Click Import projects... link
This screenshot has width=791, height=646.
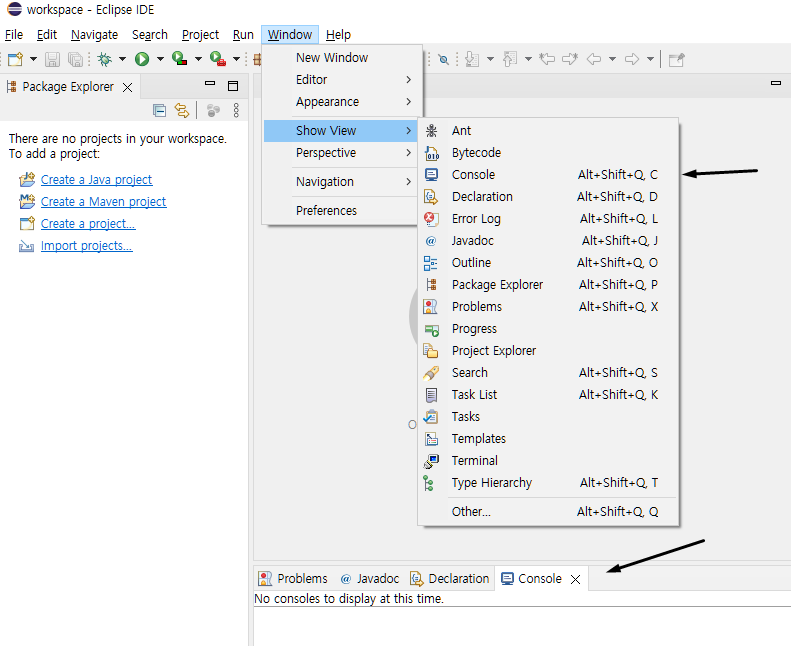click(x=87, y=246)
